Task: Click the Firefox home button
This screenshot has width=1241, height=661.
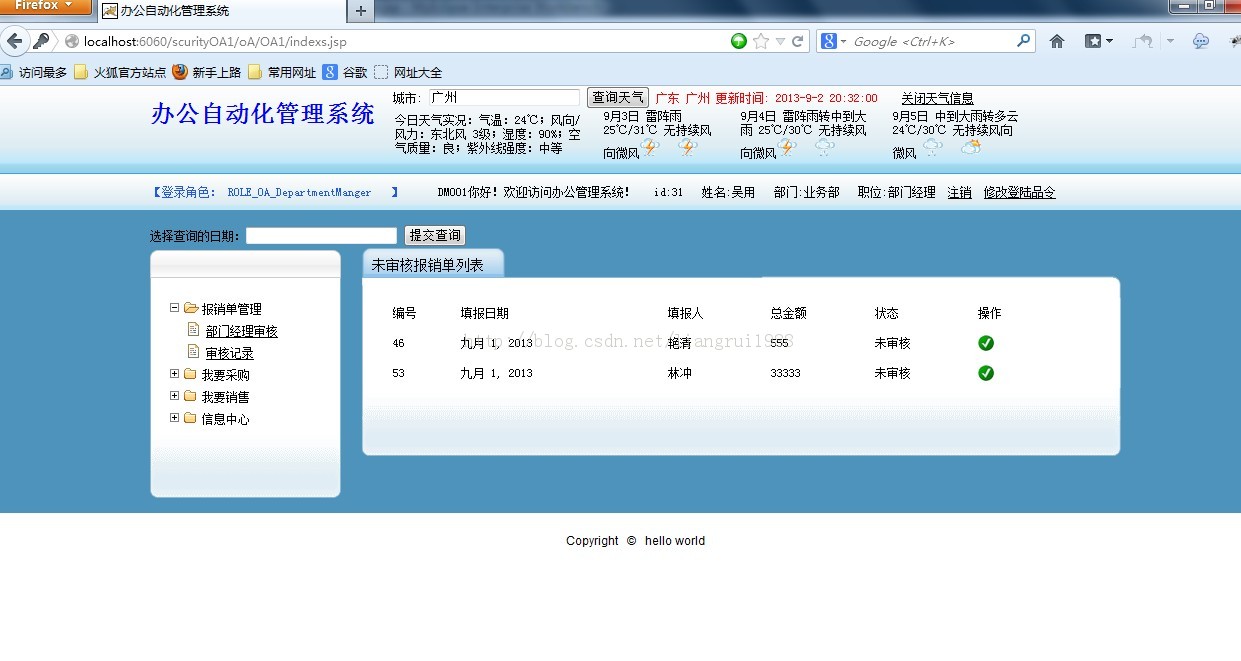Action: tap(1056, 41)
